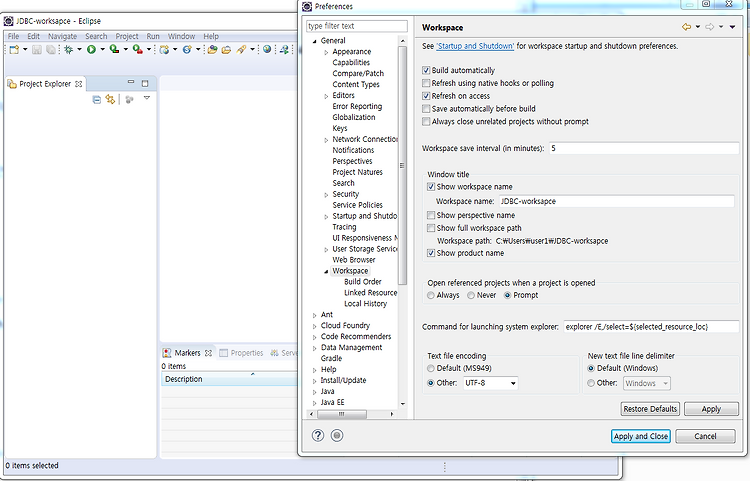The width and height of the screenshot is (750, 481).
Task: Enable Refresh using native hooks or polling
Action: [426, 83]
